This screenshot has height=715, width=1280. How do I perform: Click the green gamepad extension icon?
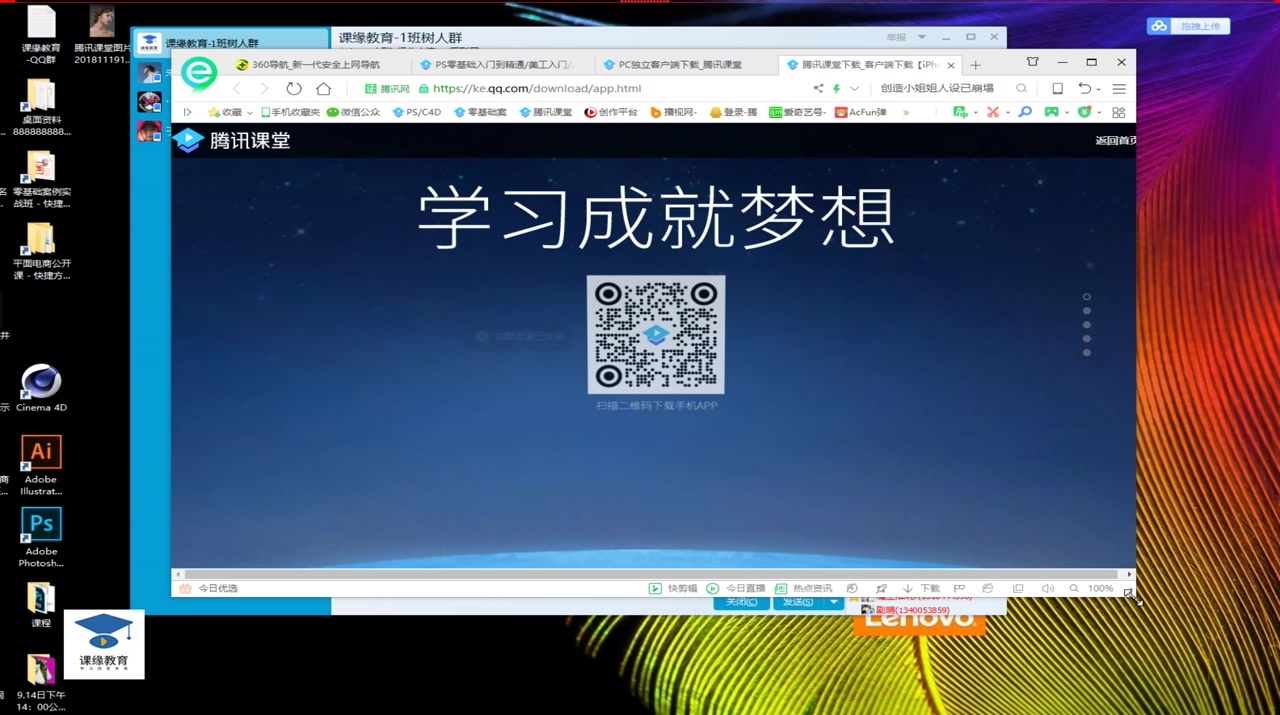1052,112
